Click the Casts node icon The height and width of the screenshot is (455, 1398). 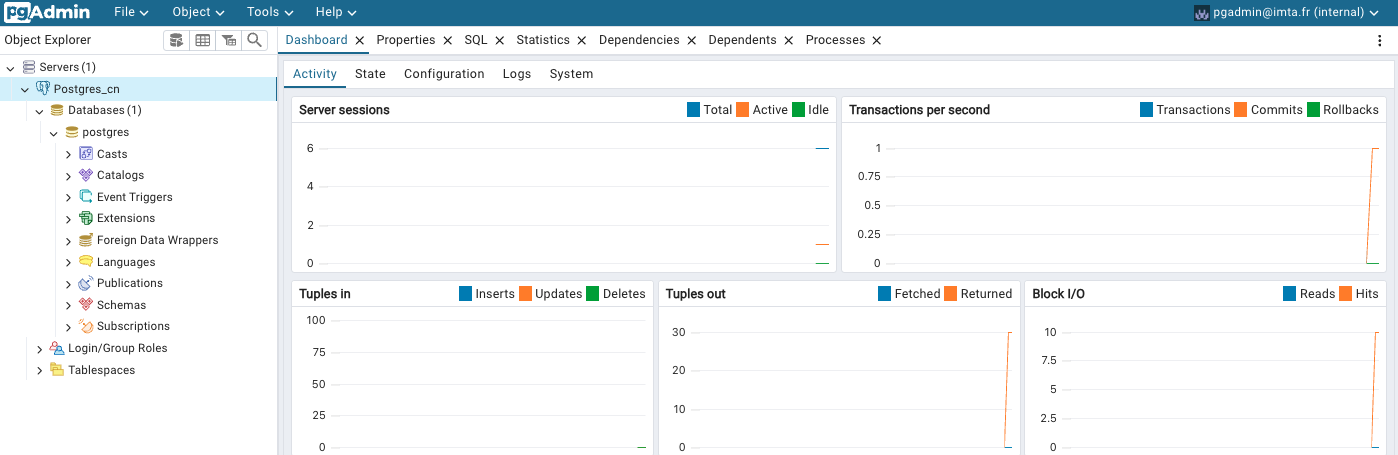click(86, 154)
